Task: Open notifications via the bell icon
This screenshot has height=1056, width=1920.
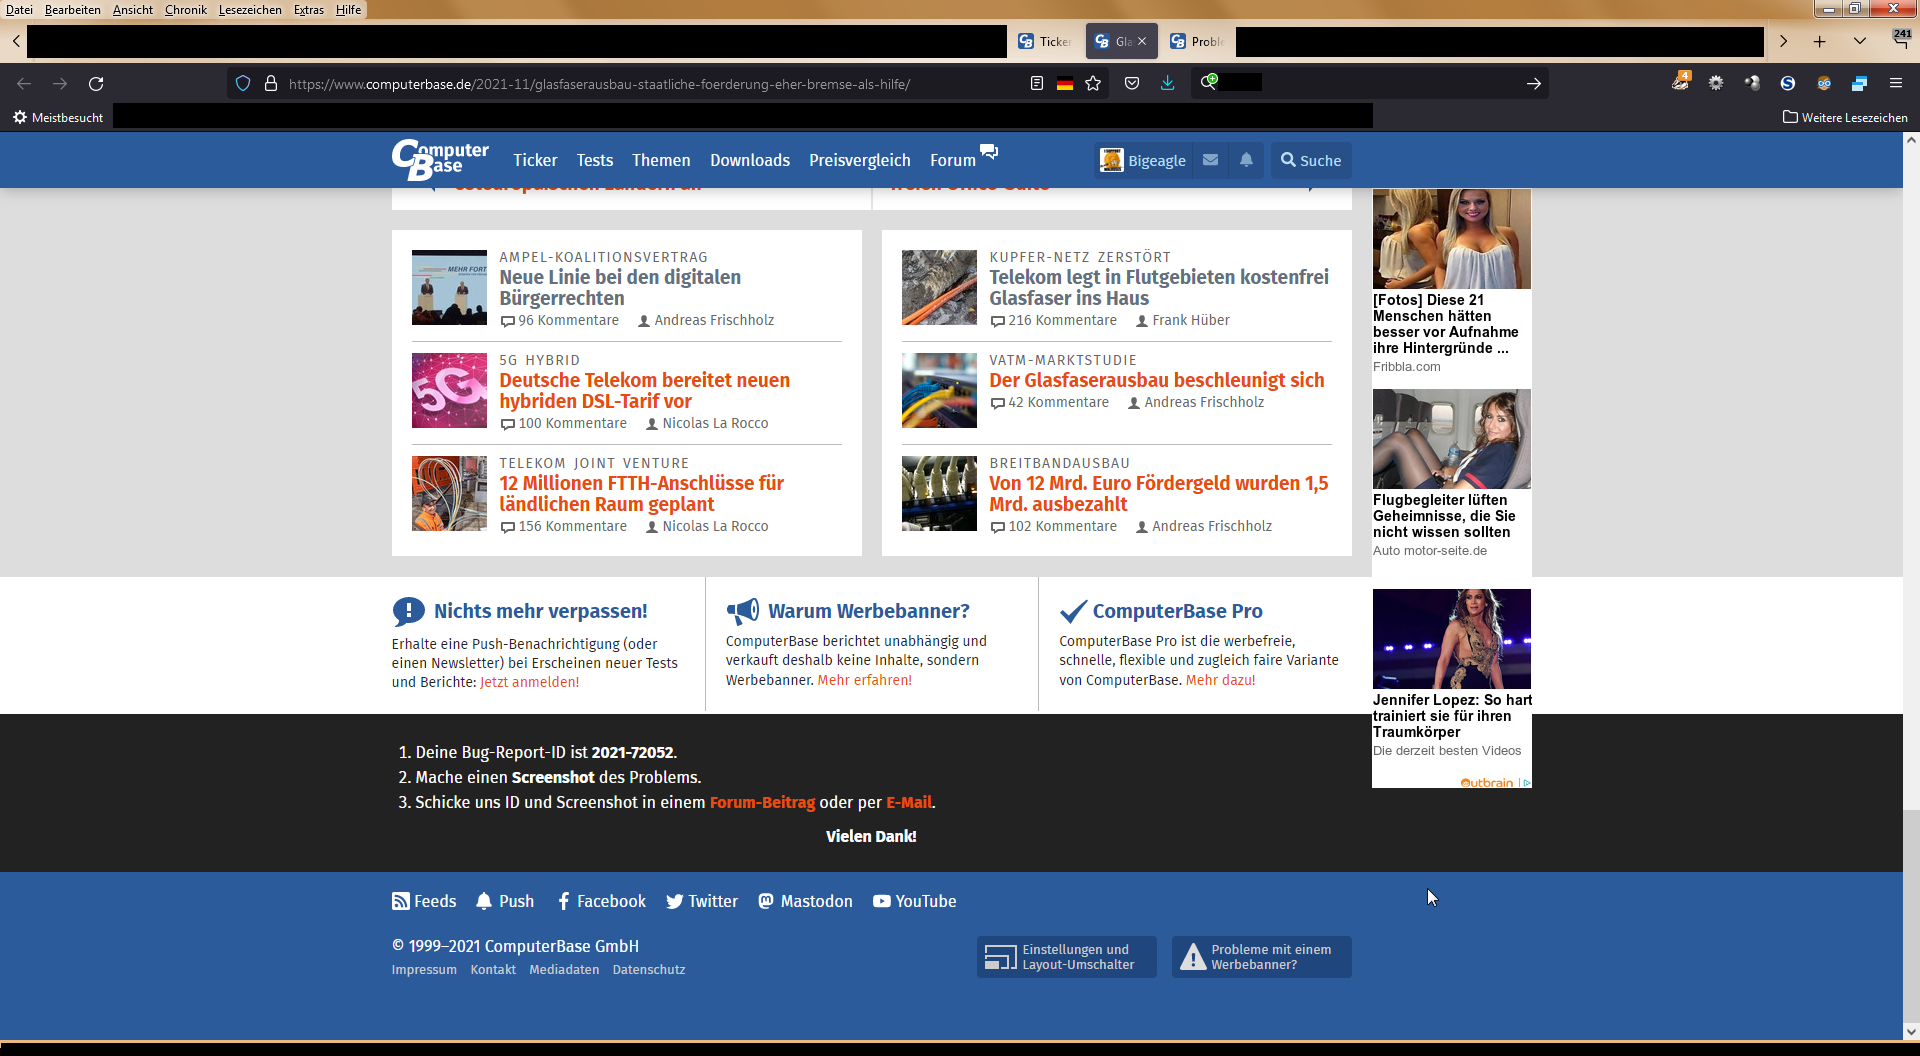Action: pos(1246,160)
